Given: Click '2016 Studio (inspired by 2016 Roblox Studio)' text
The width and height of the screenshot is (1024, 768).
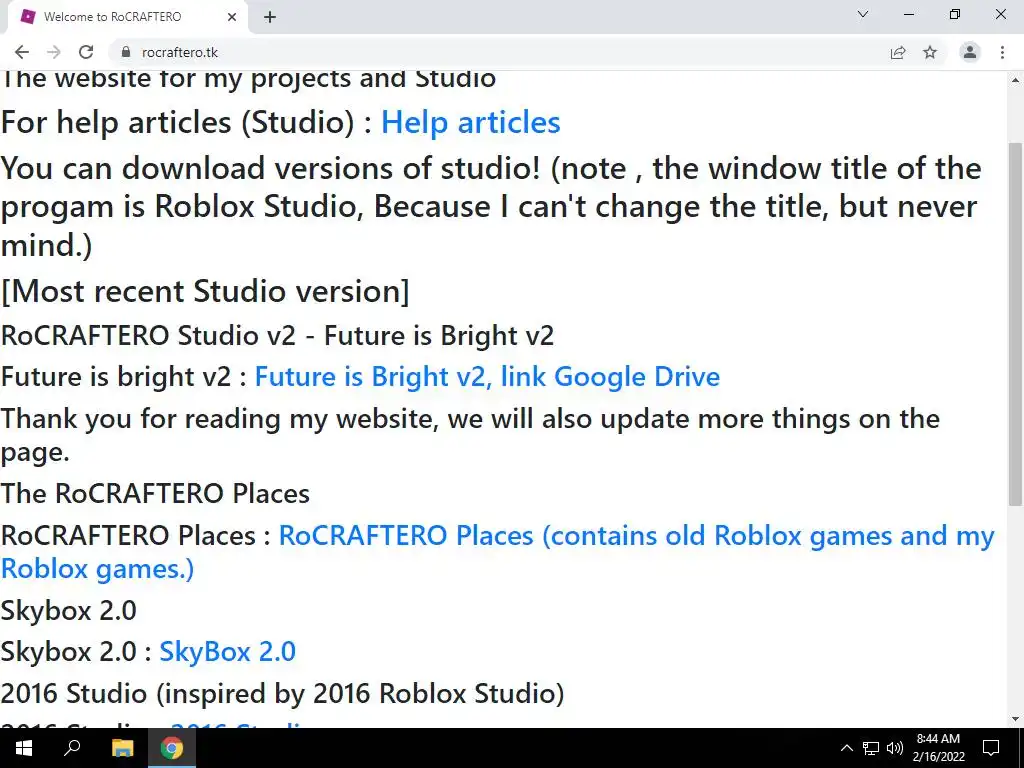Looking at the screenshot, I should (x=283, y=694).
